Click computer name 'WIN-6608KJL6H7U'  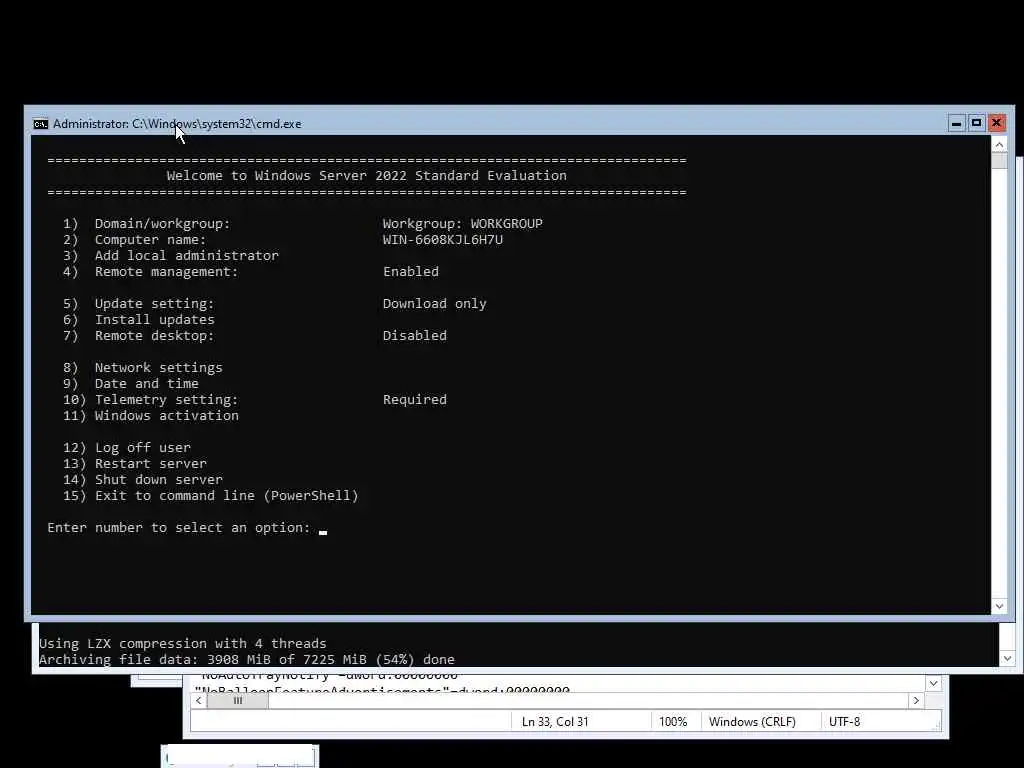click(x=443, y=240)
